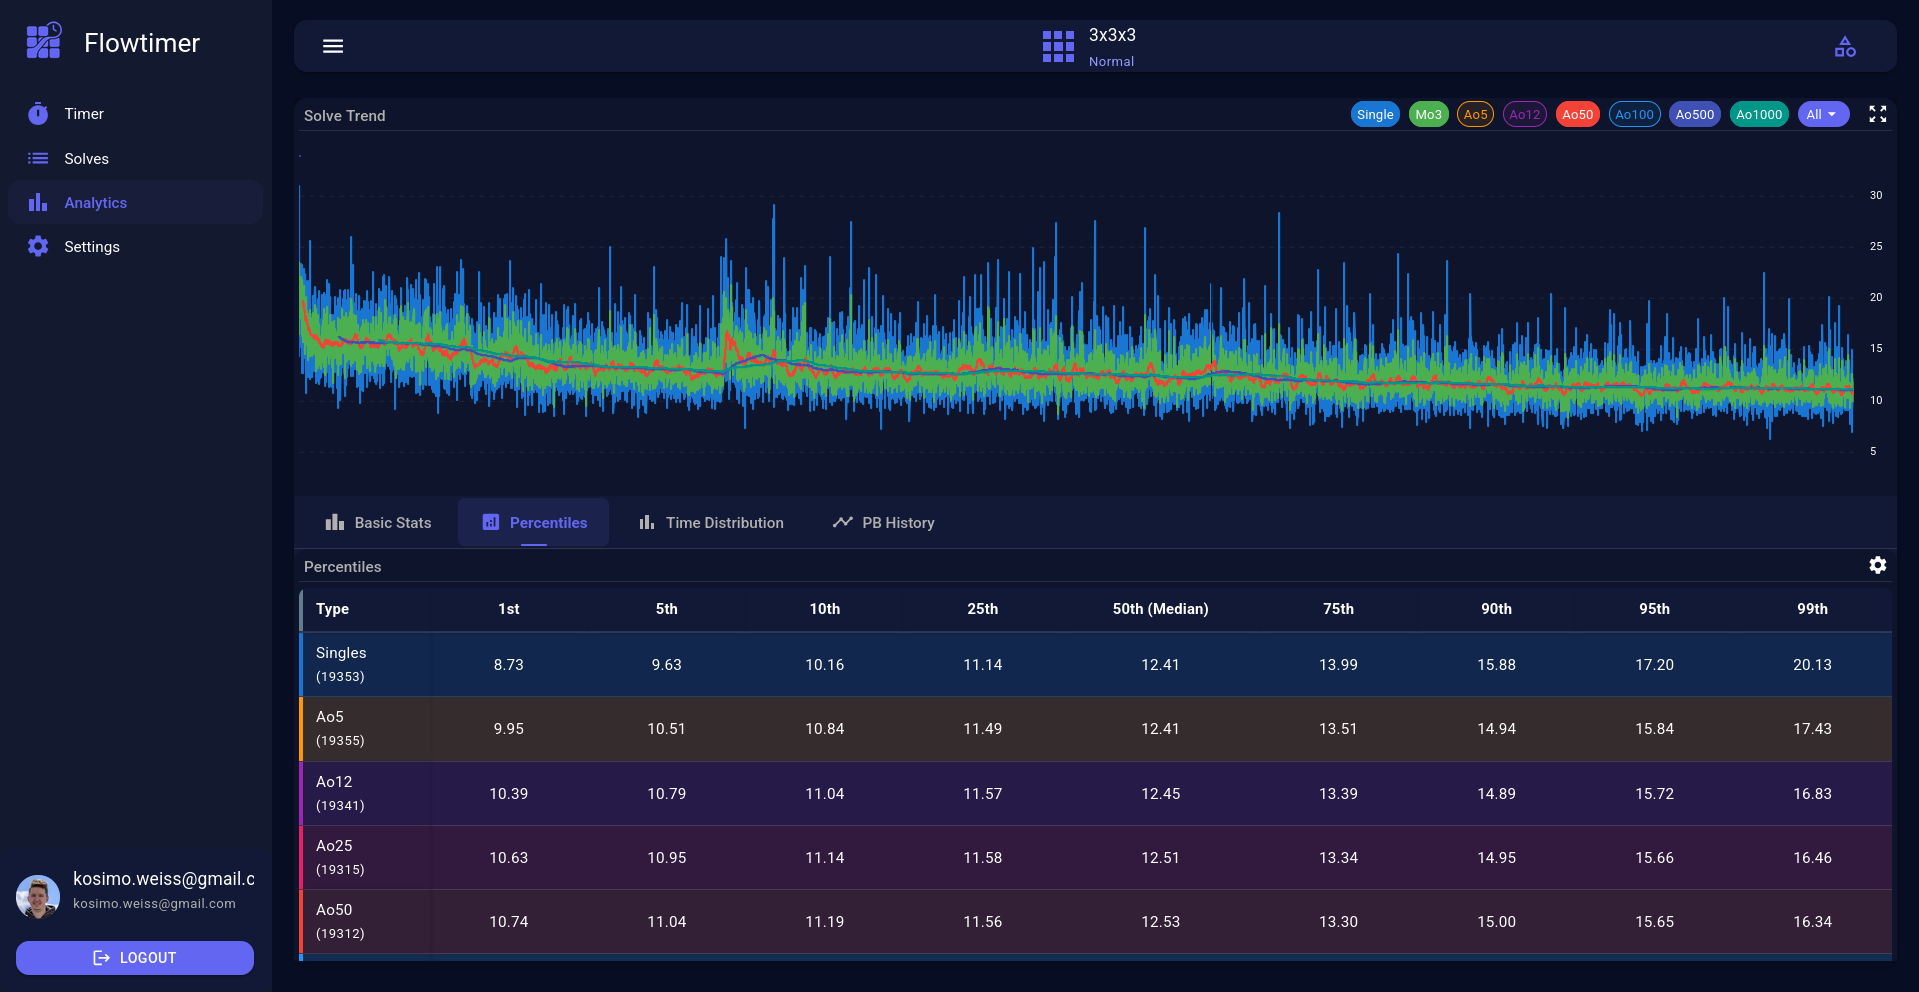Click the Flowtimer logo icon
Image resolution: width=1919 pixels, height=992 pixels.
click(44, 42)
